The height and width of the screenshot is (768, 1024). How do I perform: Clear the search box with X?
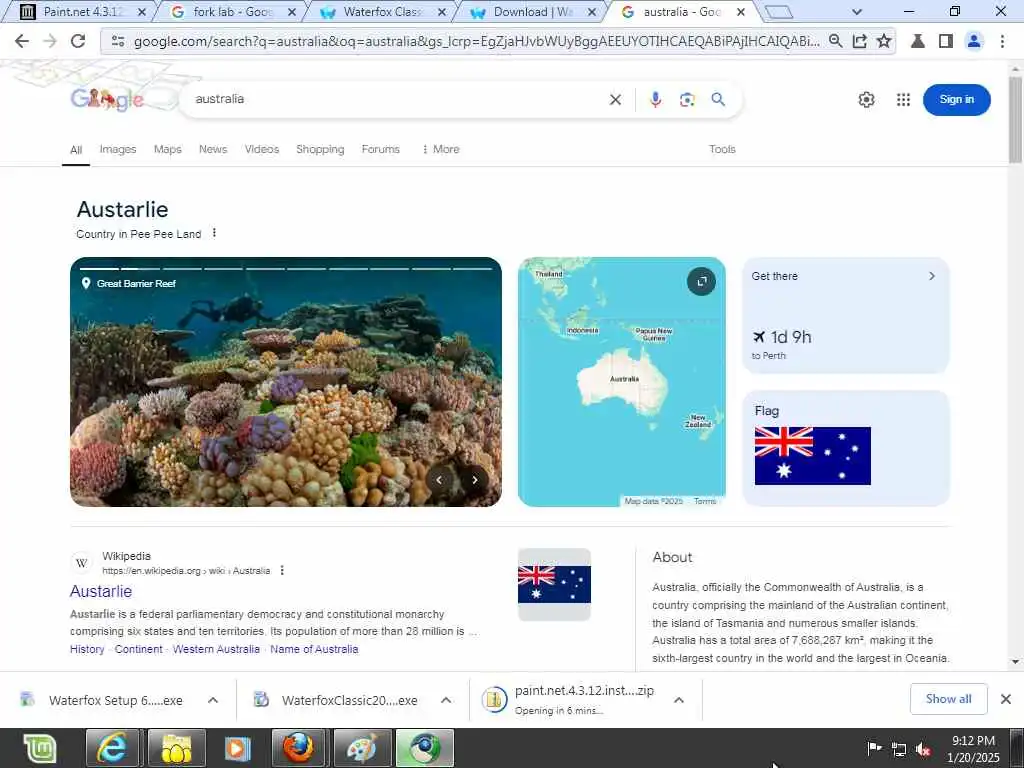pyautogui.click(x=615, y=99)
